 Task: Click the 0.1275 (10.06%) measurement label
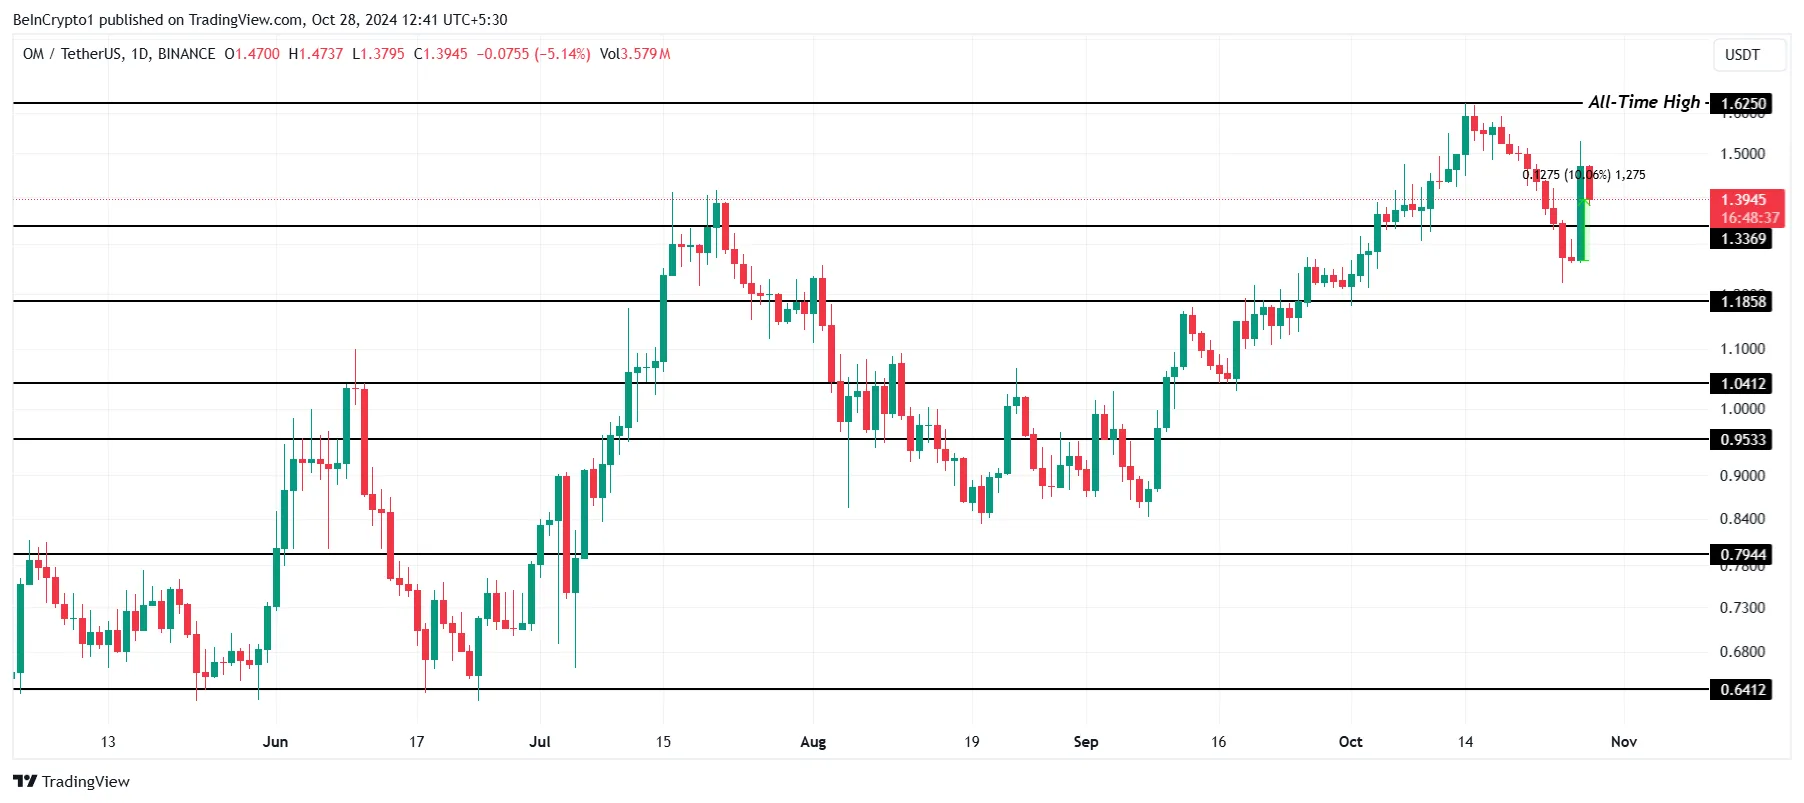(1583, 175)
